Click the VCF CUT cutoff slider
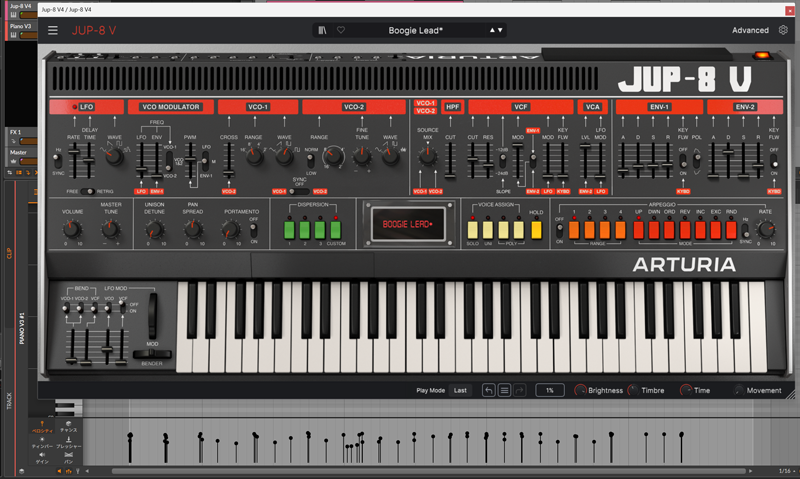Screen dimensions: 800x479 click(472, 160)
